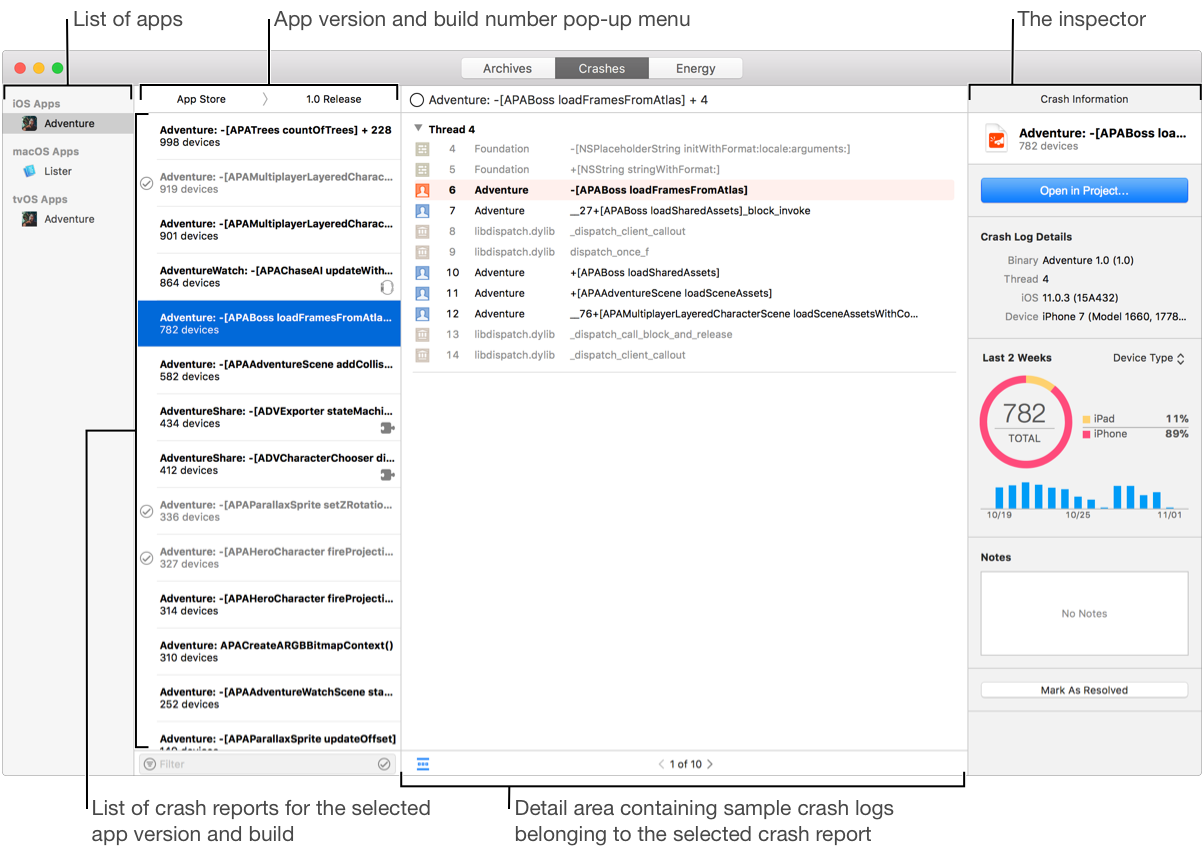Select frame 12 APAMultiplayerLayeredCharacterScene
The image size is (1204, 852).
[x=684, y=313]
